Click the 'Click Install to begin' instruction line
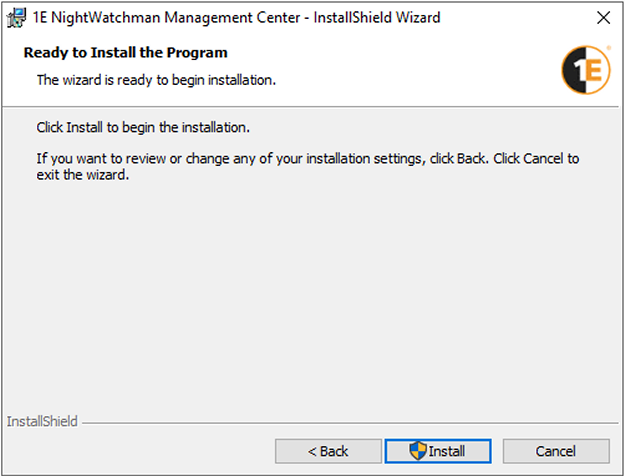625x476 pixels. click(143, 128)
